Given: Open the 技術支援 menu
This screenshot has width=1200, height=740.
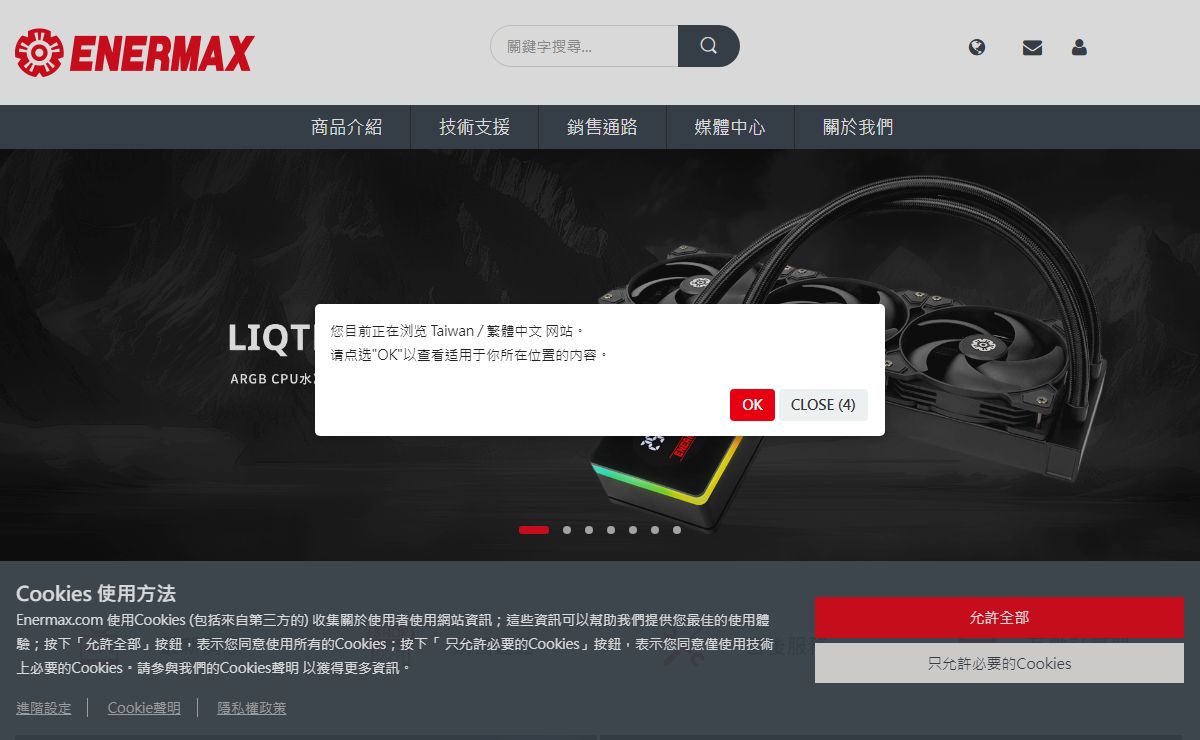Looking at the screenshot, I should [x=475, y=127].
